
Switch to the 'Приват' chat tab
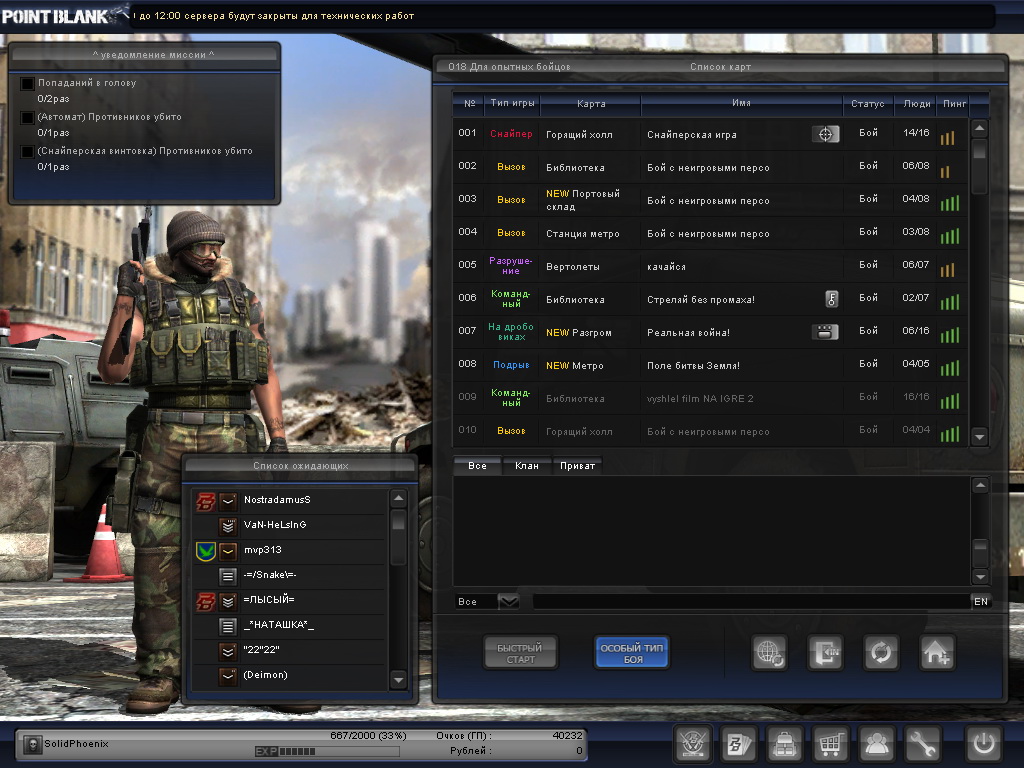click(x=578, y=466)
